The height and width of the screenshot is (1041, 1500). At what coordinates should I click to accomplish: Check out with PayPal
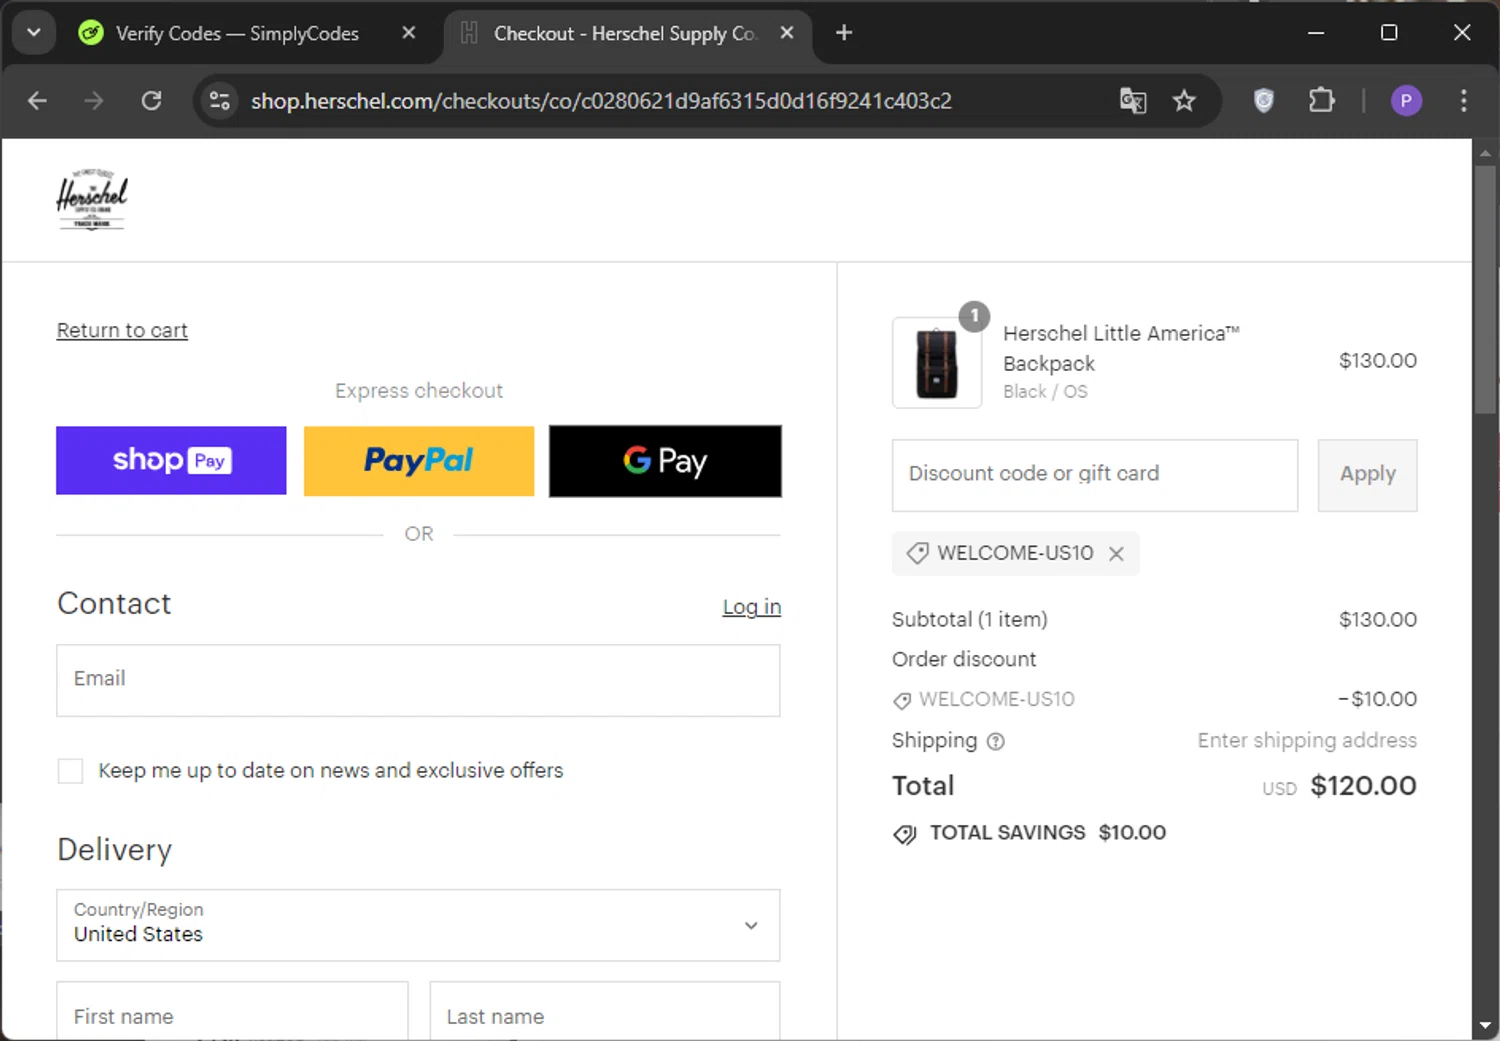pyautogui.click(x=419, y=461)
